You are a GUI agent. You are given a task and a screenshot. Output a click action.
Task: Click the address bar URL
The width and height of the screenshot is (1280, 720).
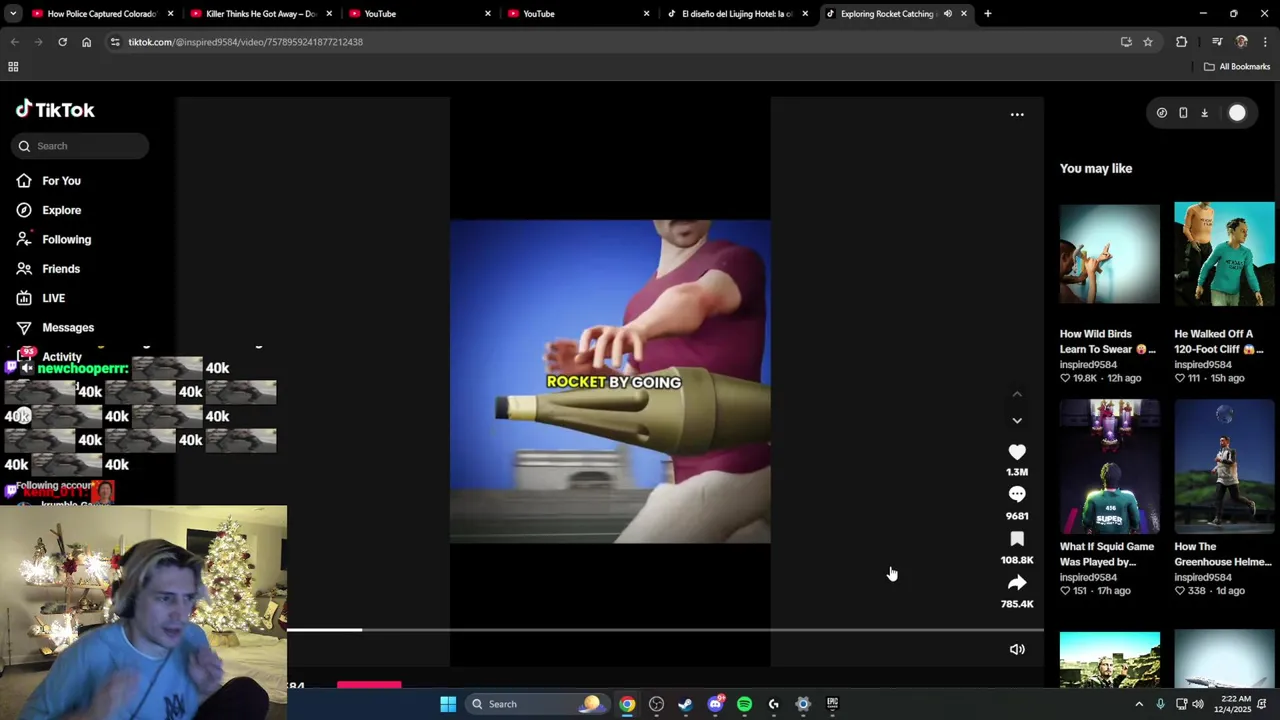(x=245, y=42)
